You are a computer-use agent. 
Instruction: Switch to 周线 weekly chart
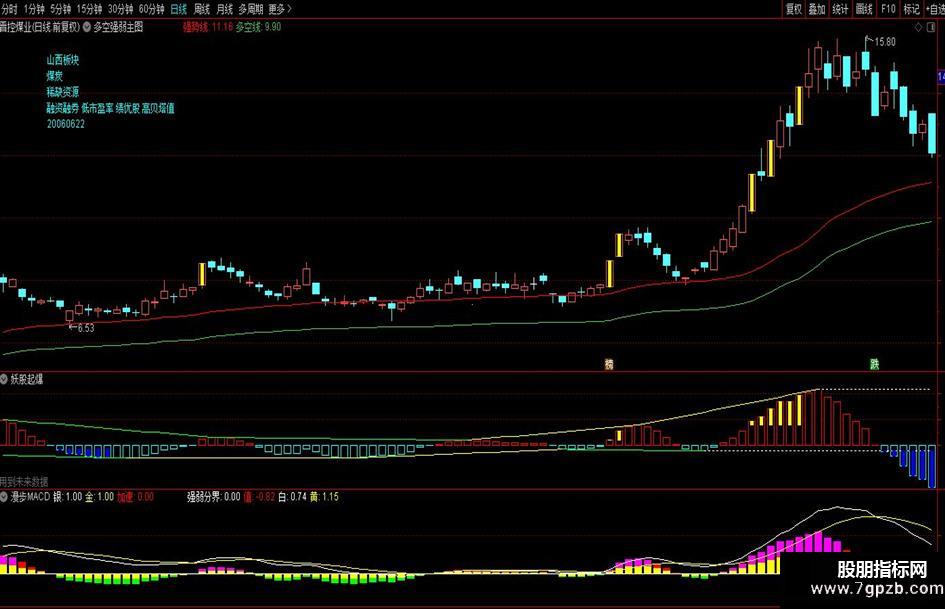point(201,9)
